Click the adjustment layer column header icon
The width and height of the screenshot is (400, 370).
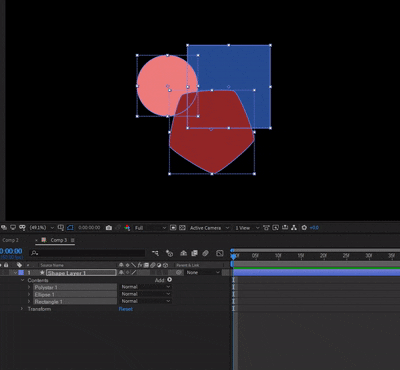point(159,265)
